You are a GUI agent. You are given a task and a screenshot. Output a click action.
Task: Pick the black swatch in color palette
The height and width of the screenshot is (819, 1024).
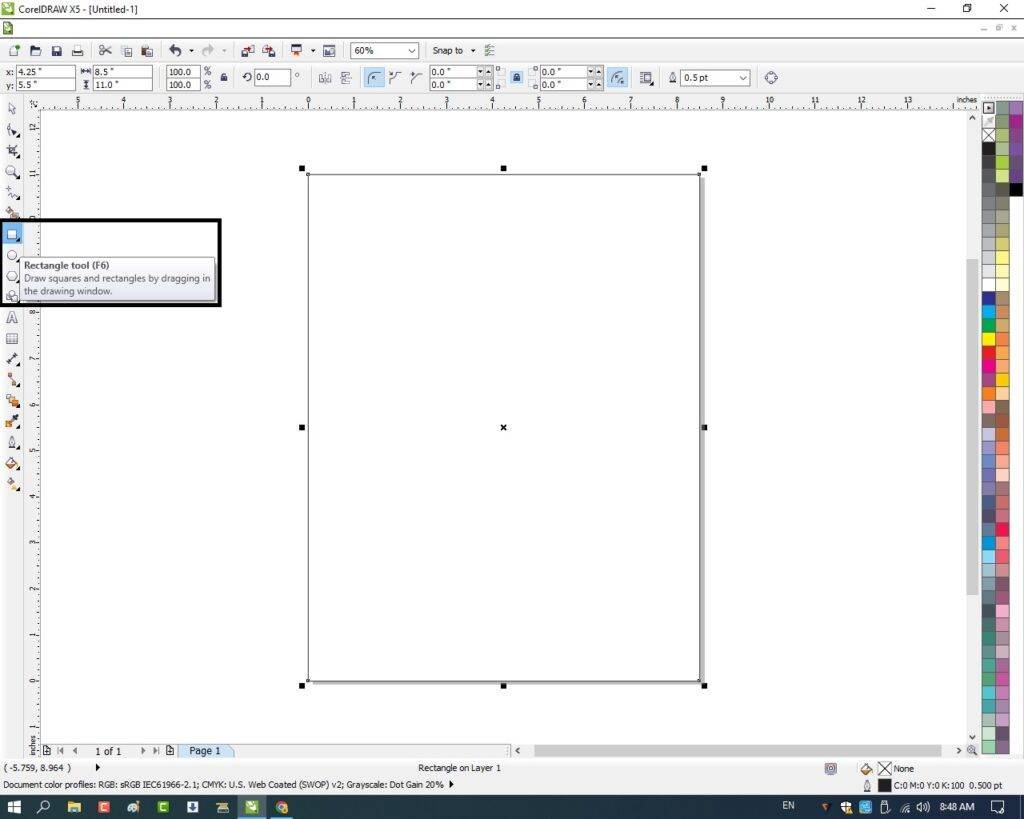pyautogui.click(x=989, y=149)
